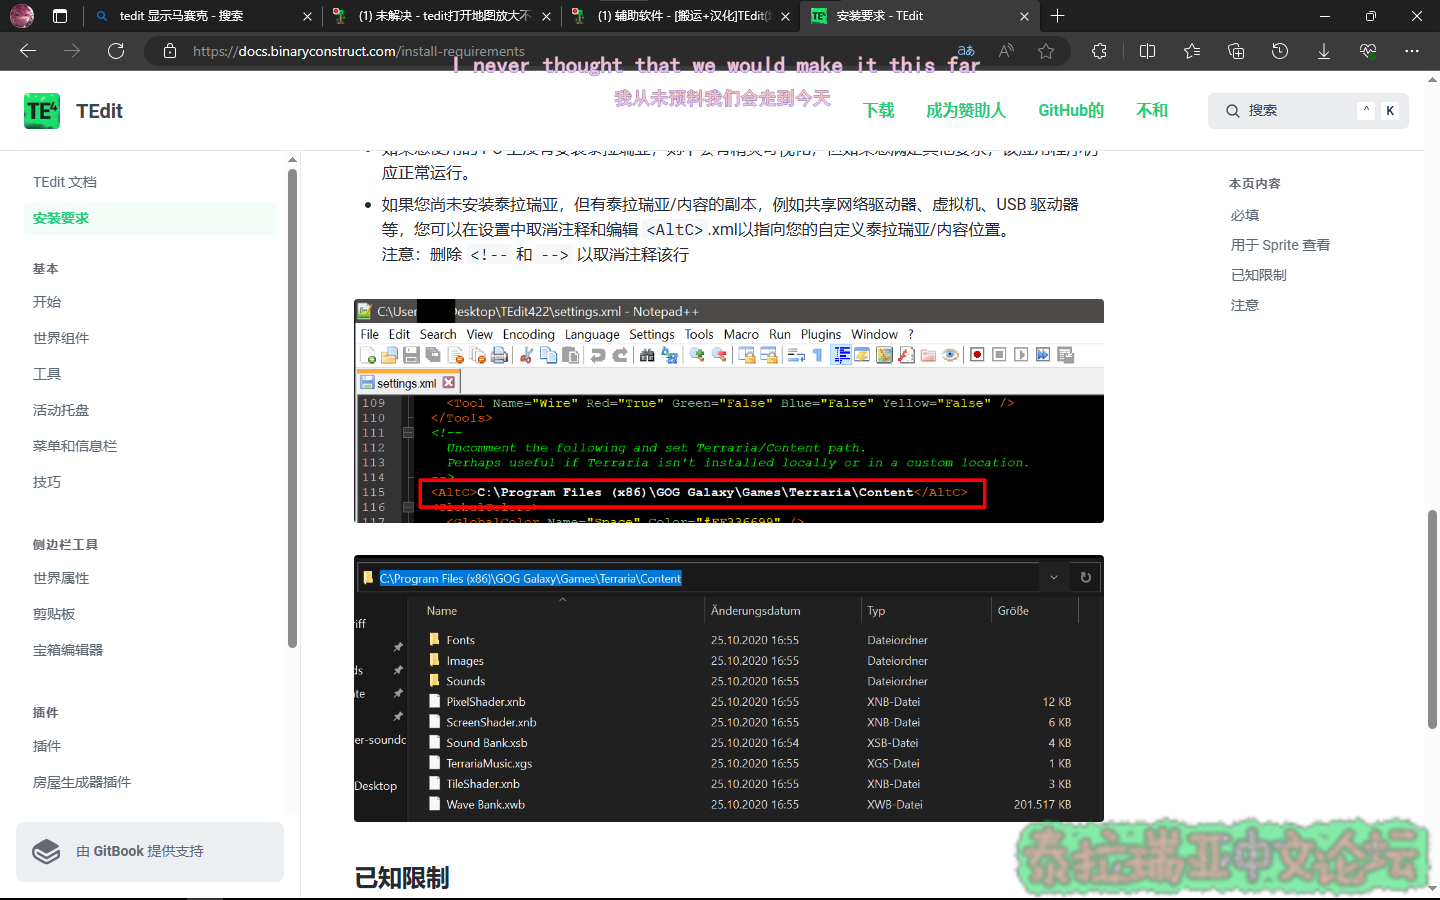This screenshot has height=900, width=1440.
Task: Open 剪贴板 page in sidebar
Action: tap(54, 614)
